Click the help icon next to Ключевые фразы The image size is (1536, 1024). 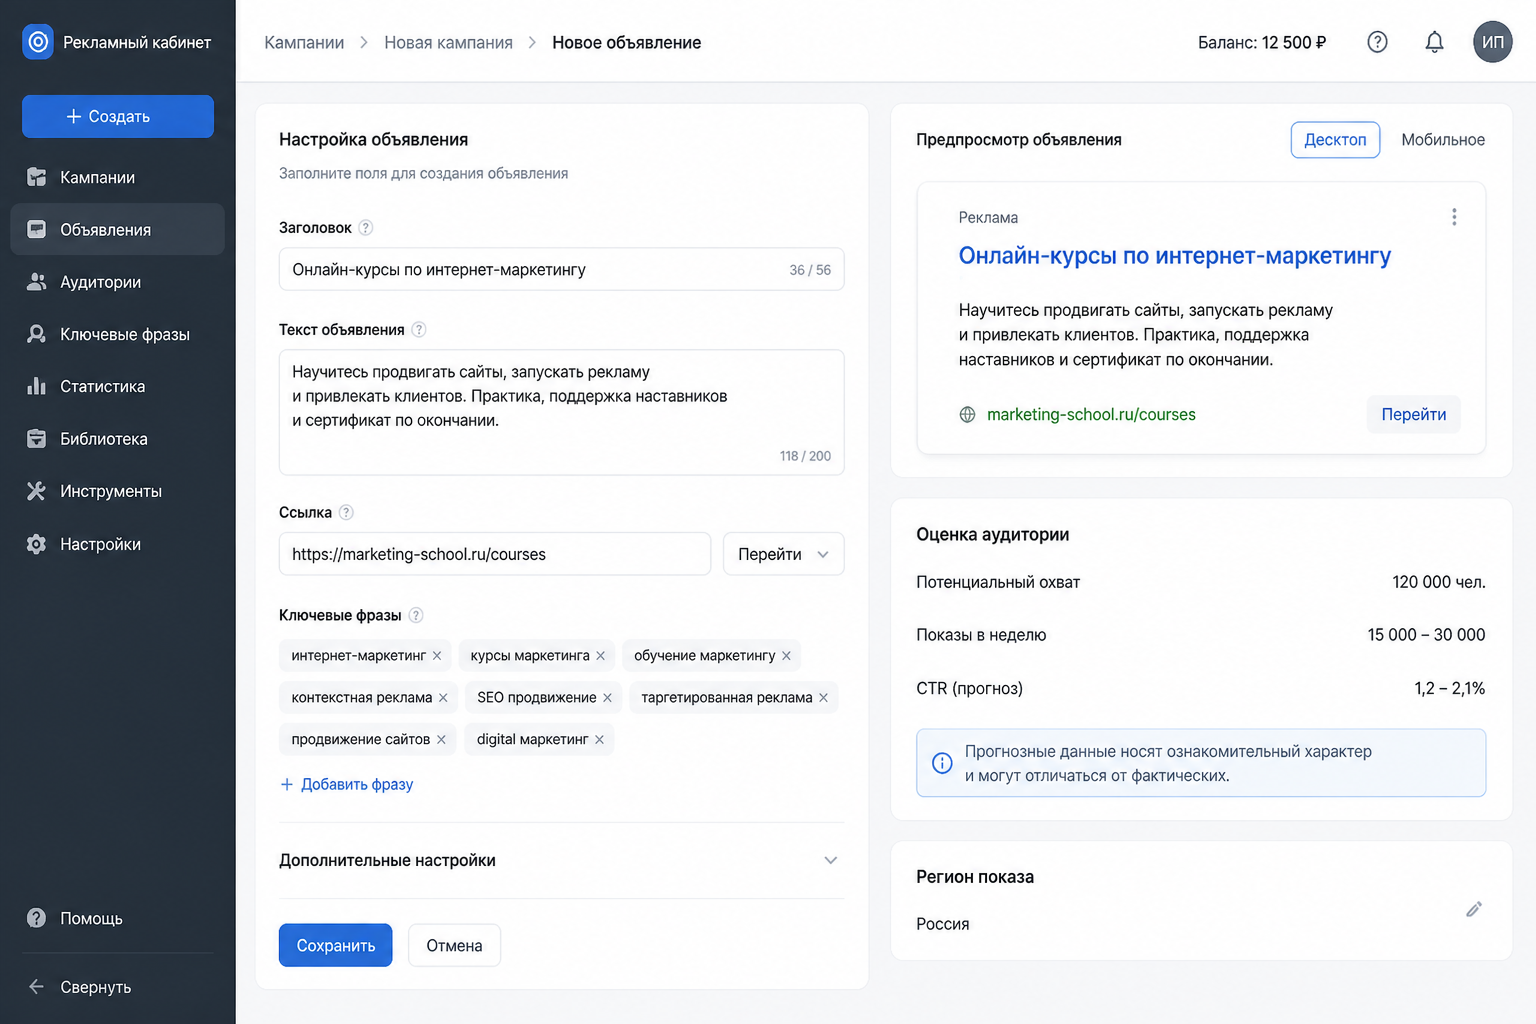(416, 616)
